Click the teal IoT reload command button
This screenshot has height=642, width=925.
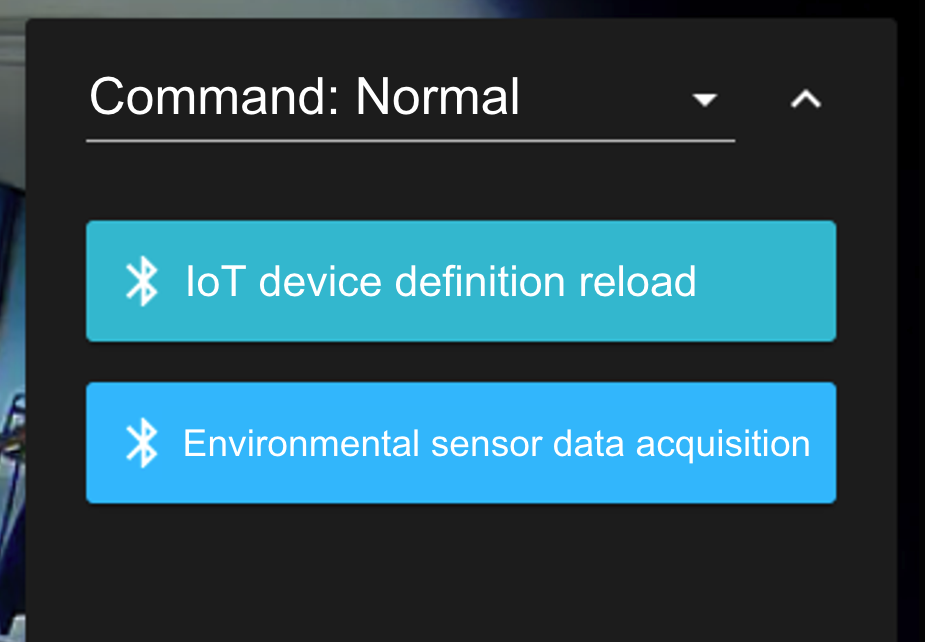point(460,282)
